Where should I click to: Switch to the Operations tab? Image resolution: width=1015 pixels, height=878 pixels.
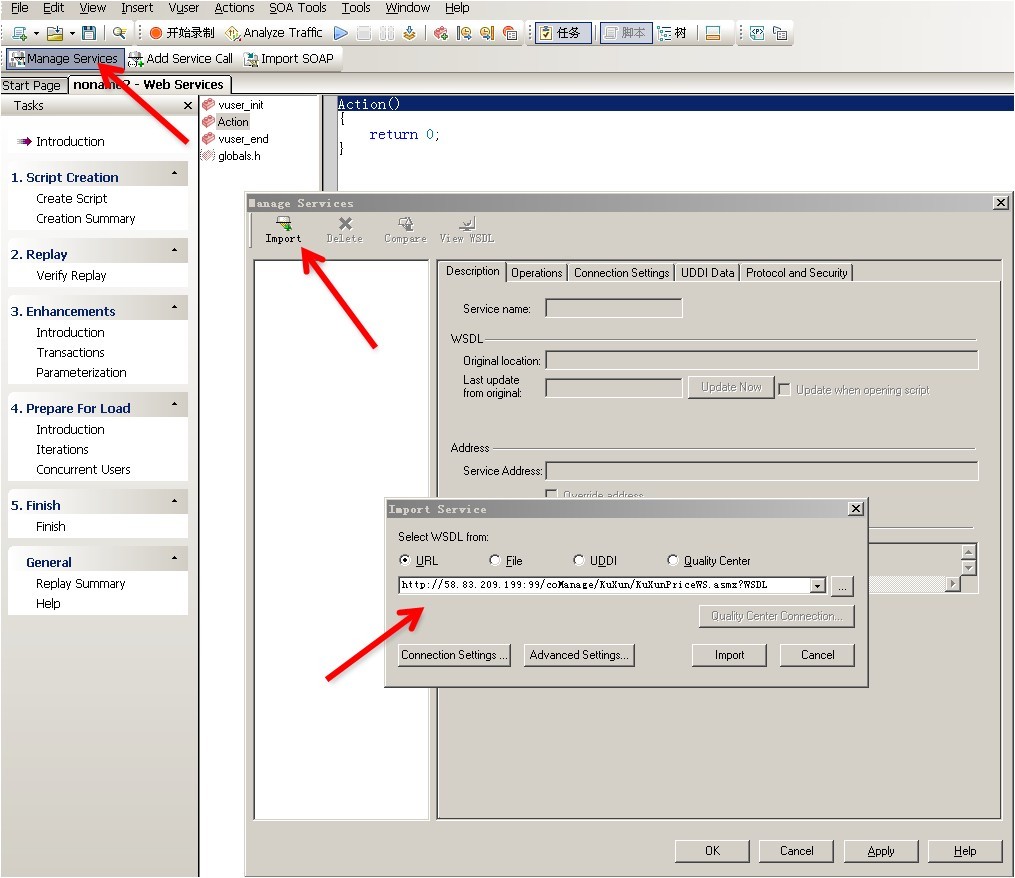pos(537,273)
